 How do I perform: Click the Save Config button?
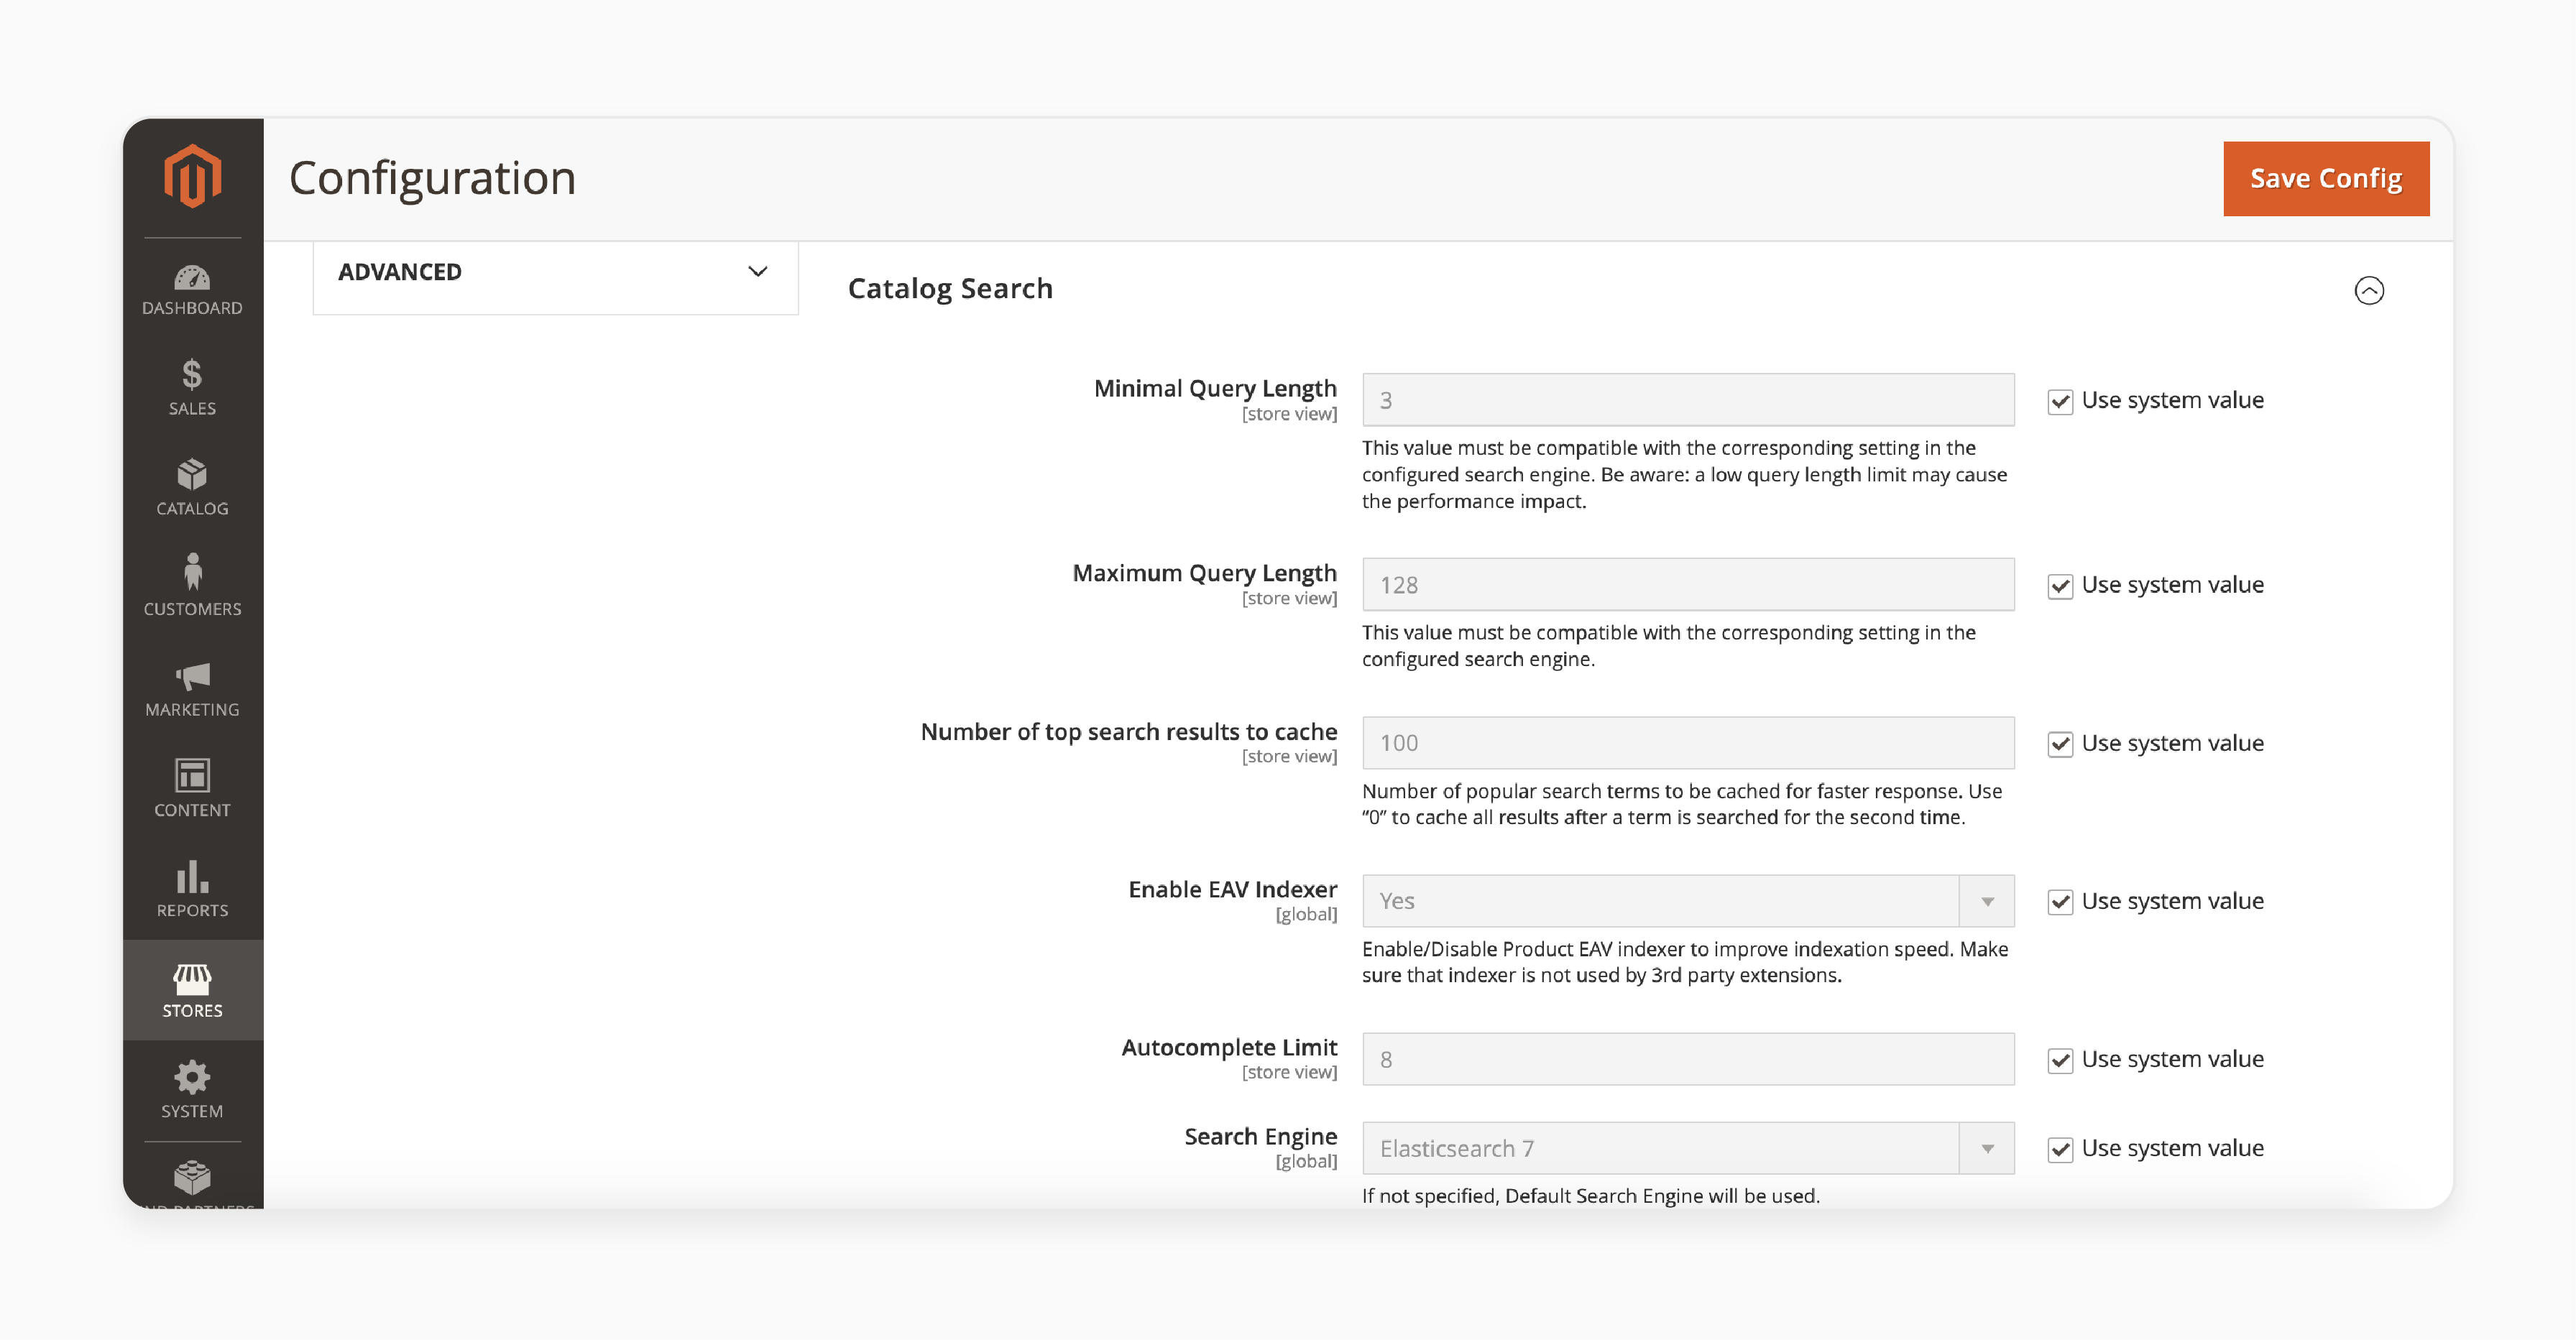(2326, 178)
